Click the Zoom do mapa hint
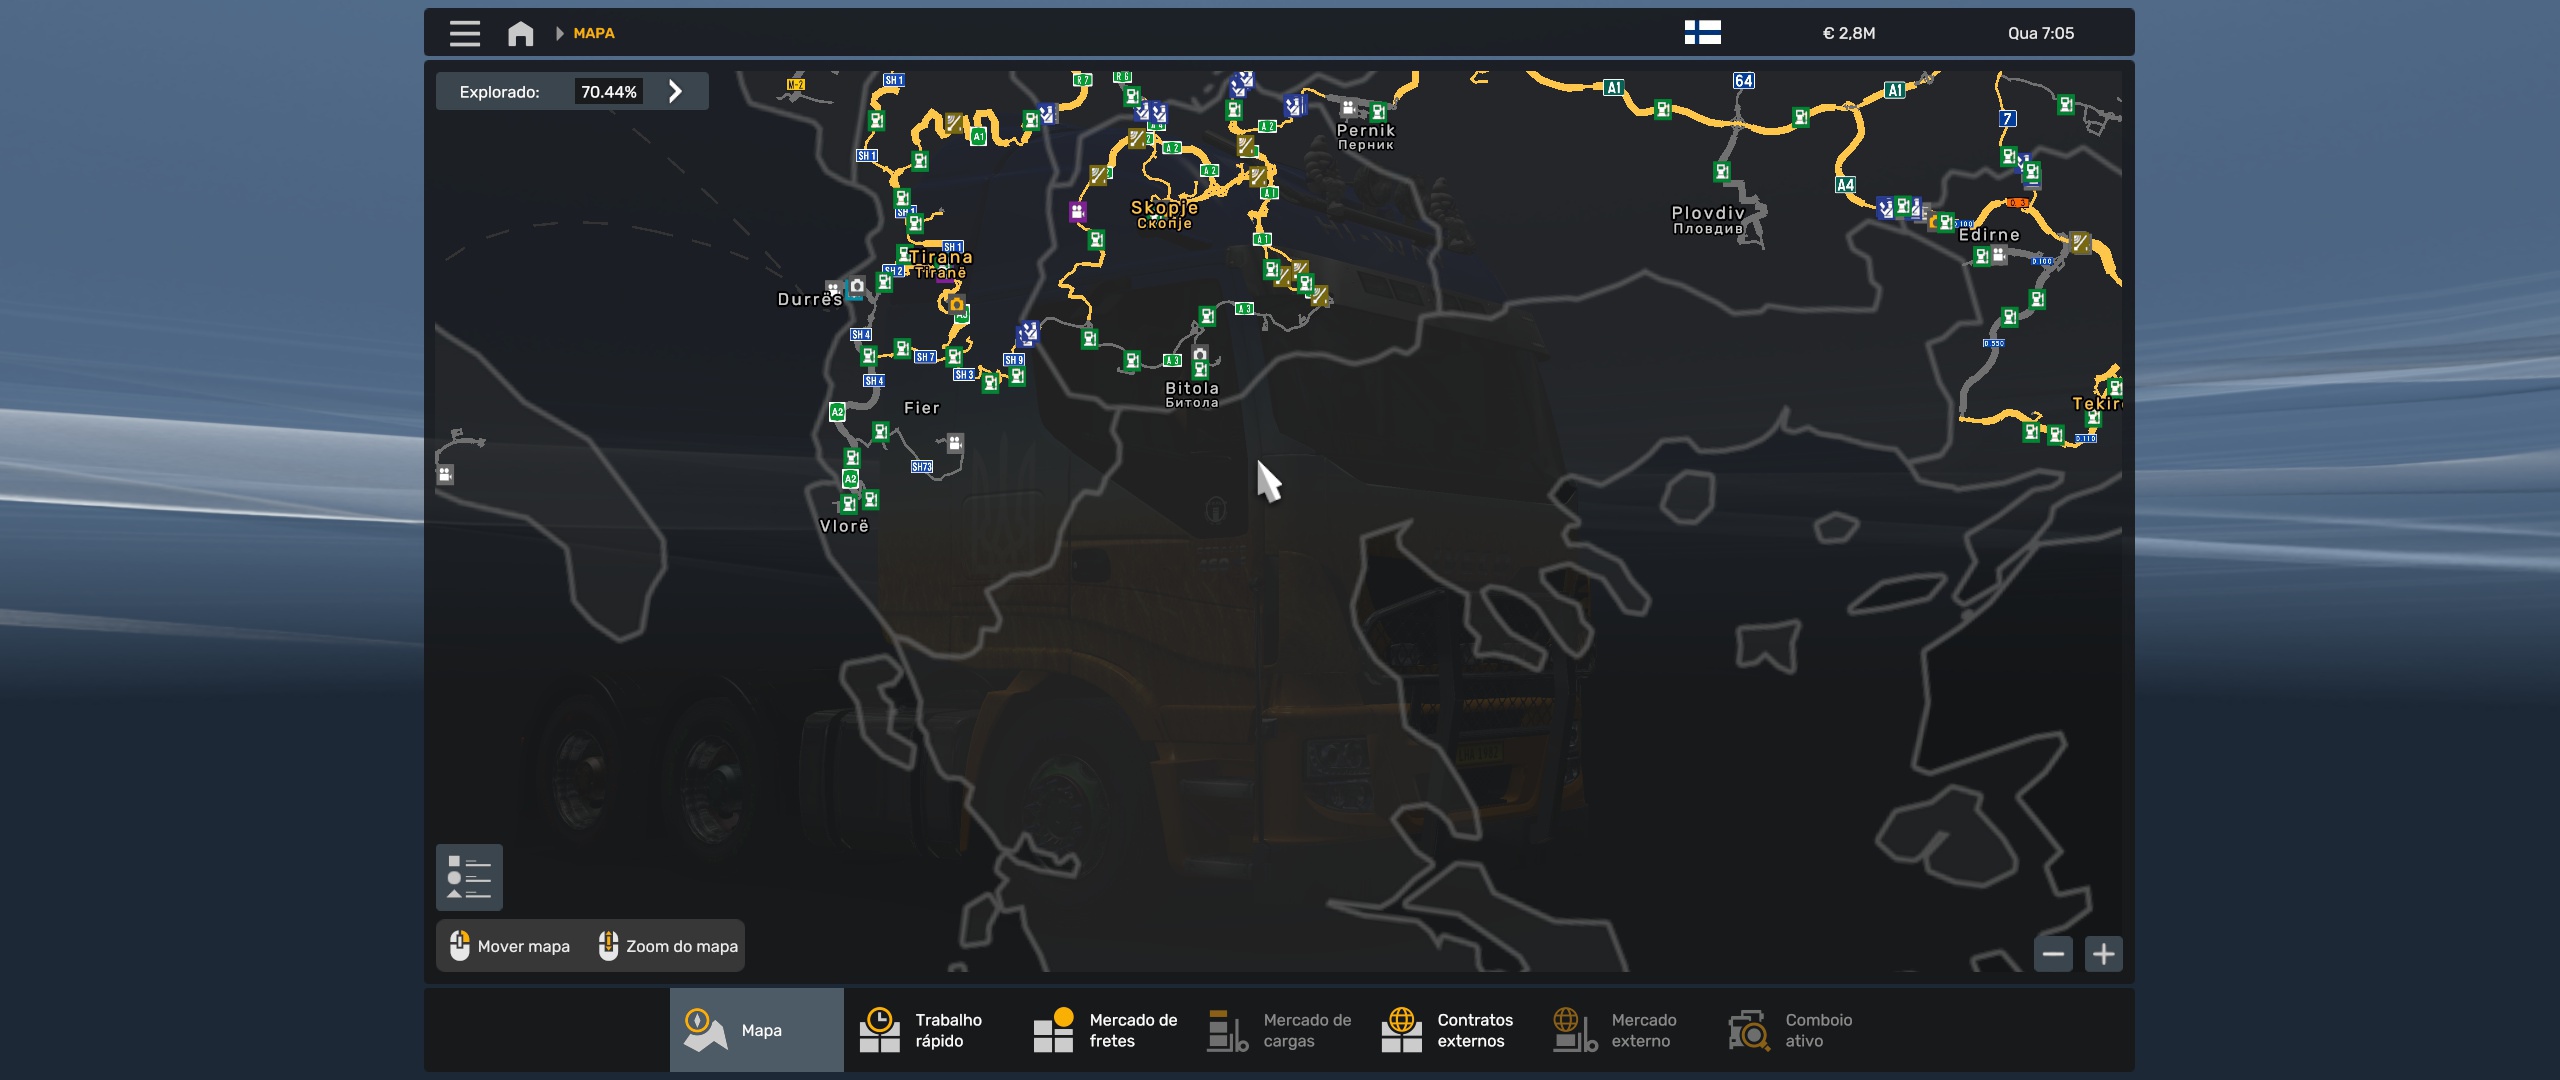 pos(668,946)
